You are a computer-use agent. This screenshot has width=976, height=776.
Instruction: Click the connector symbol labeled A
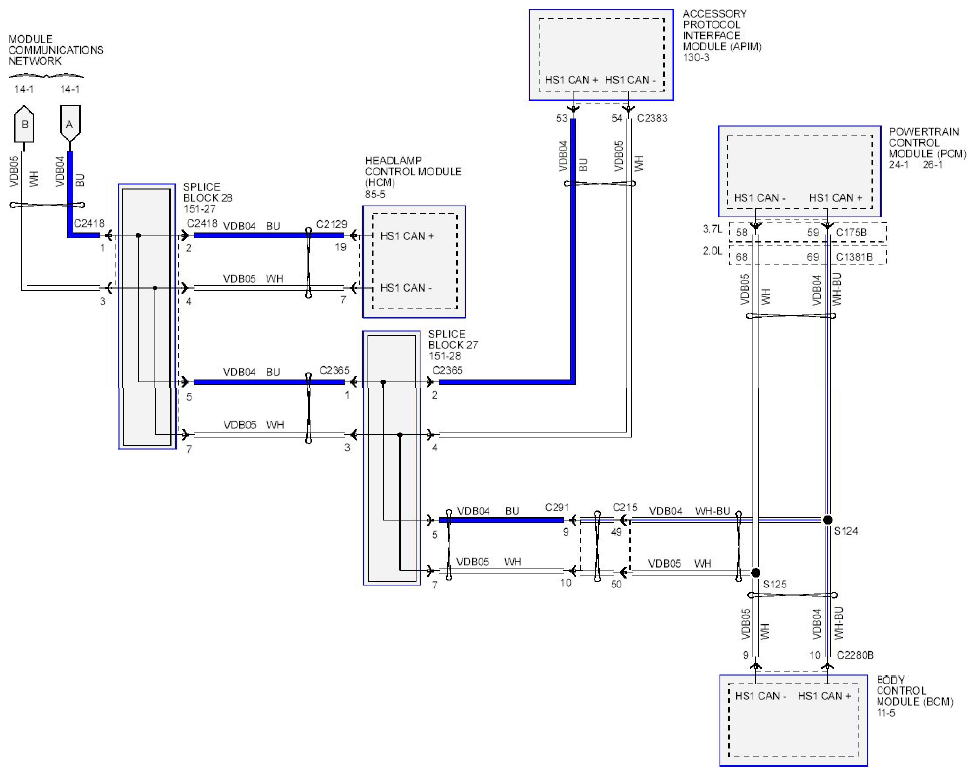pyautogui.click(x=70, y=123)
